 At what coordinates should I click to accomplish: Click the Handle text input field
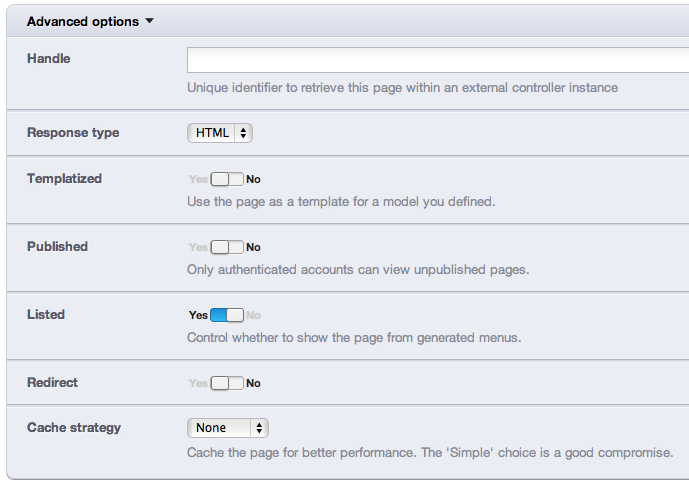click(x=437, y=60)
